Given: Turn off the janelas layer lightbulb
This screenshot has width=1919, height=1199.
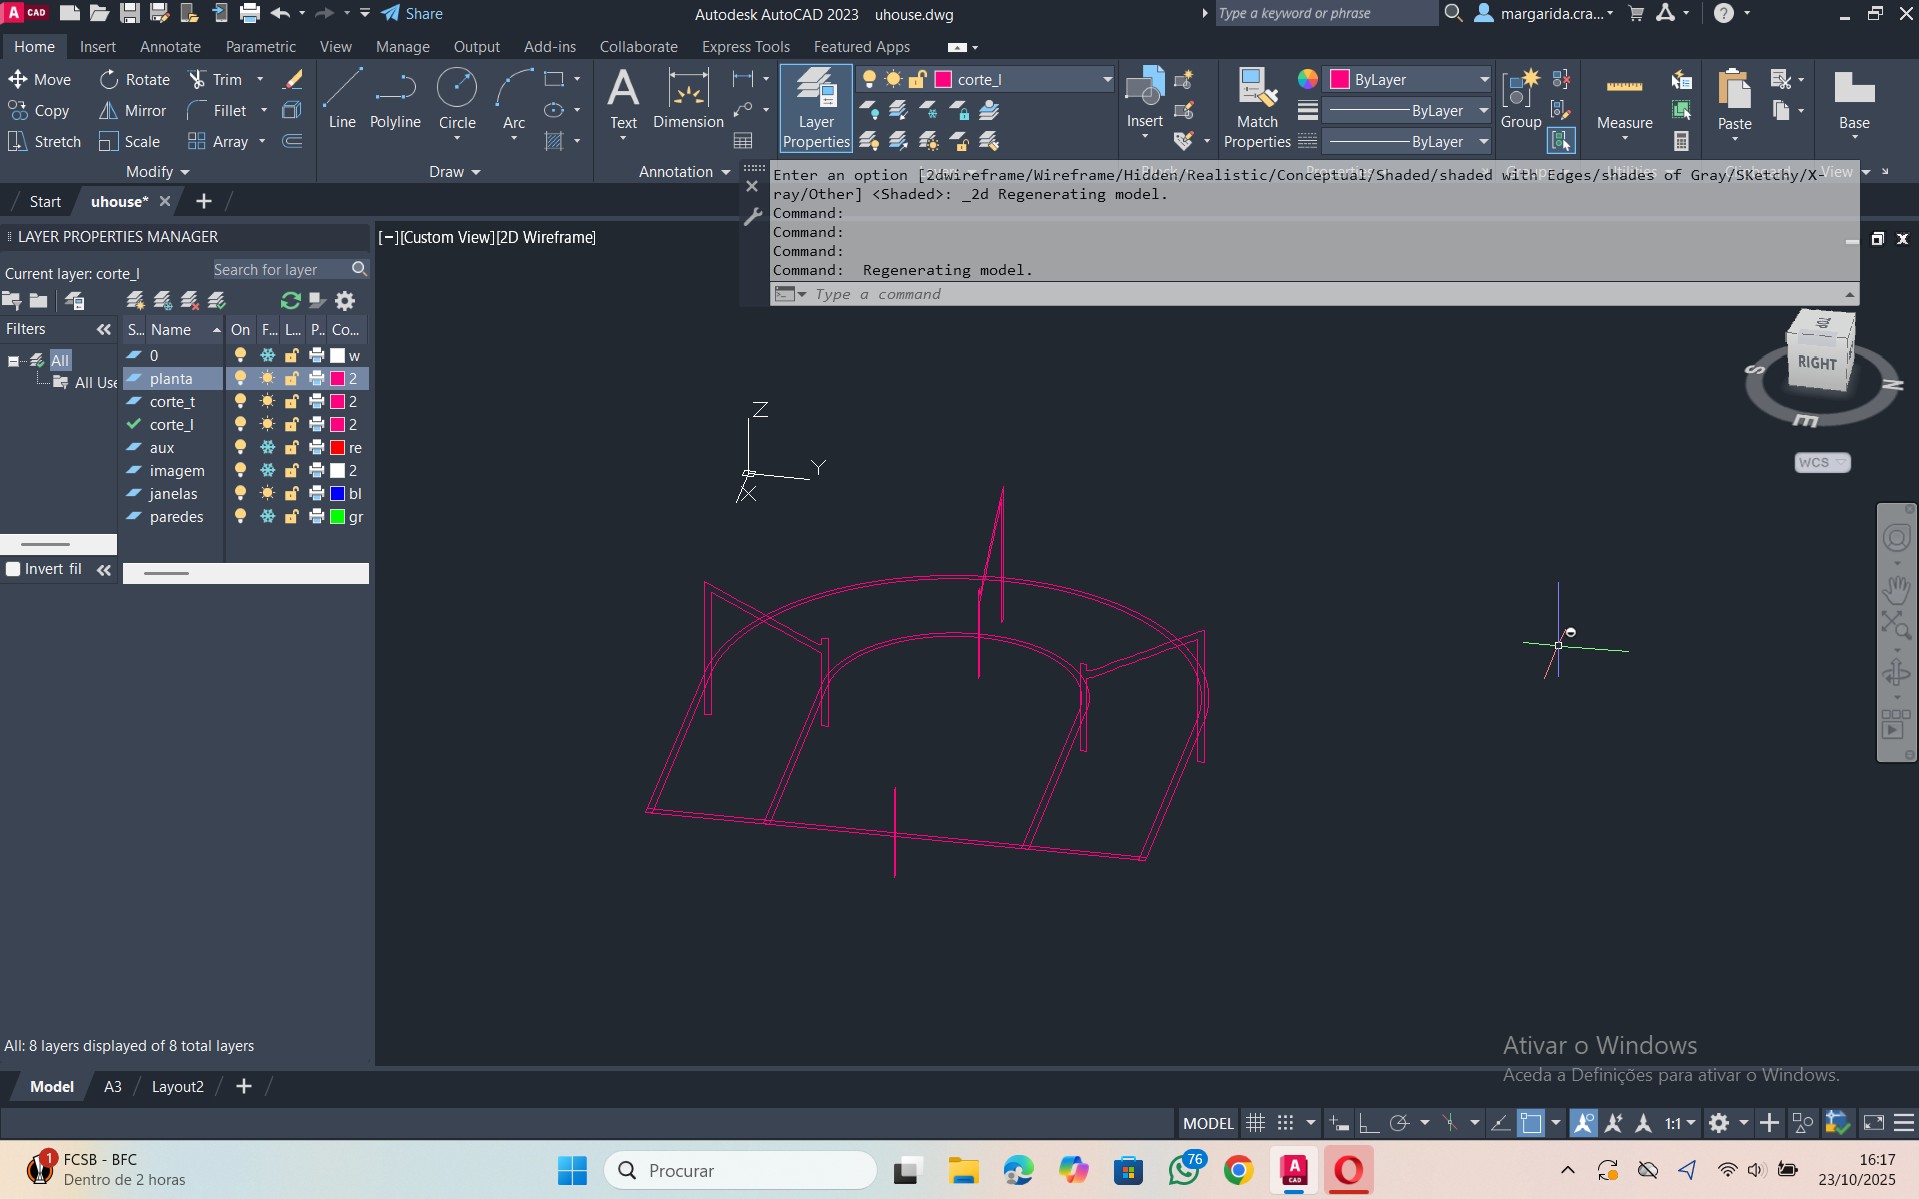Looking at the screenshot, I should click(x=240, y=494).
